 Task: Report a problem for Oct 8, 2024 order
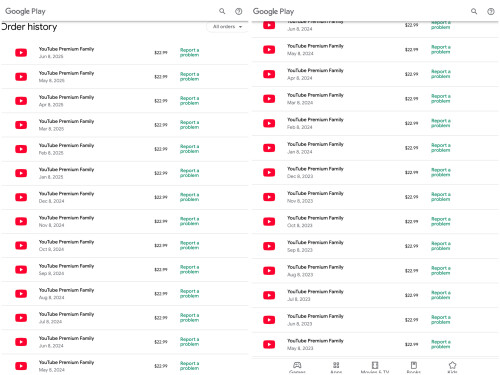coord(189,245)
